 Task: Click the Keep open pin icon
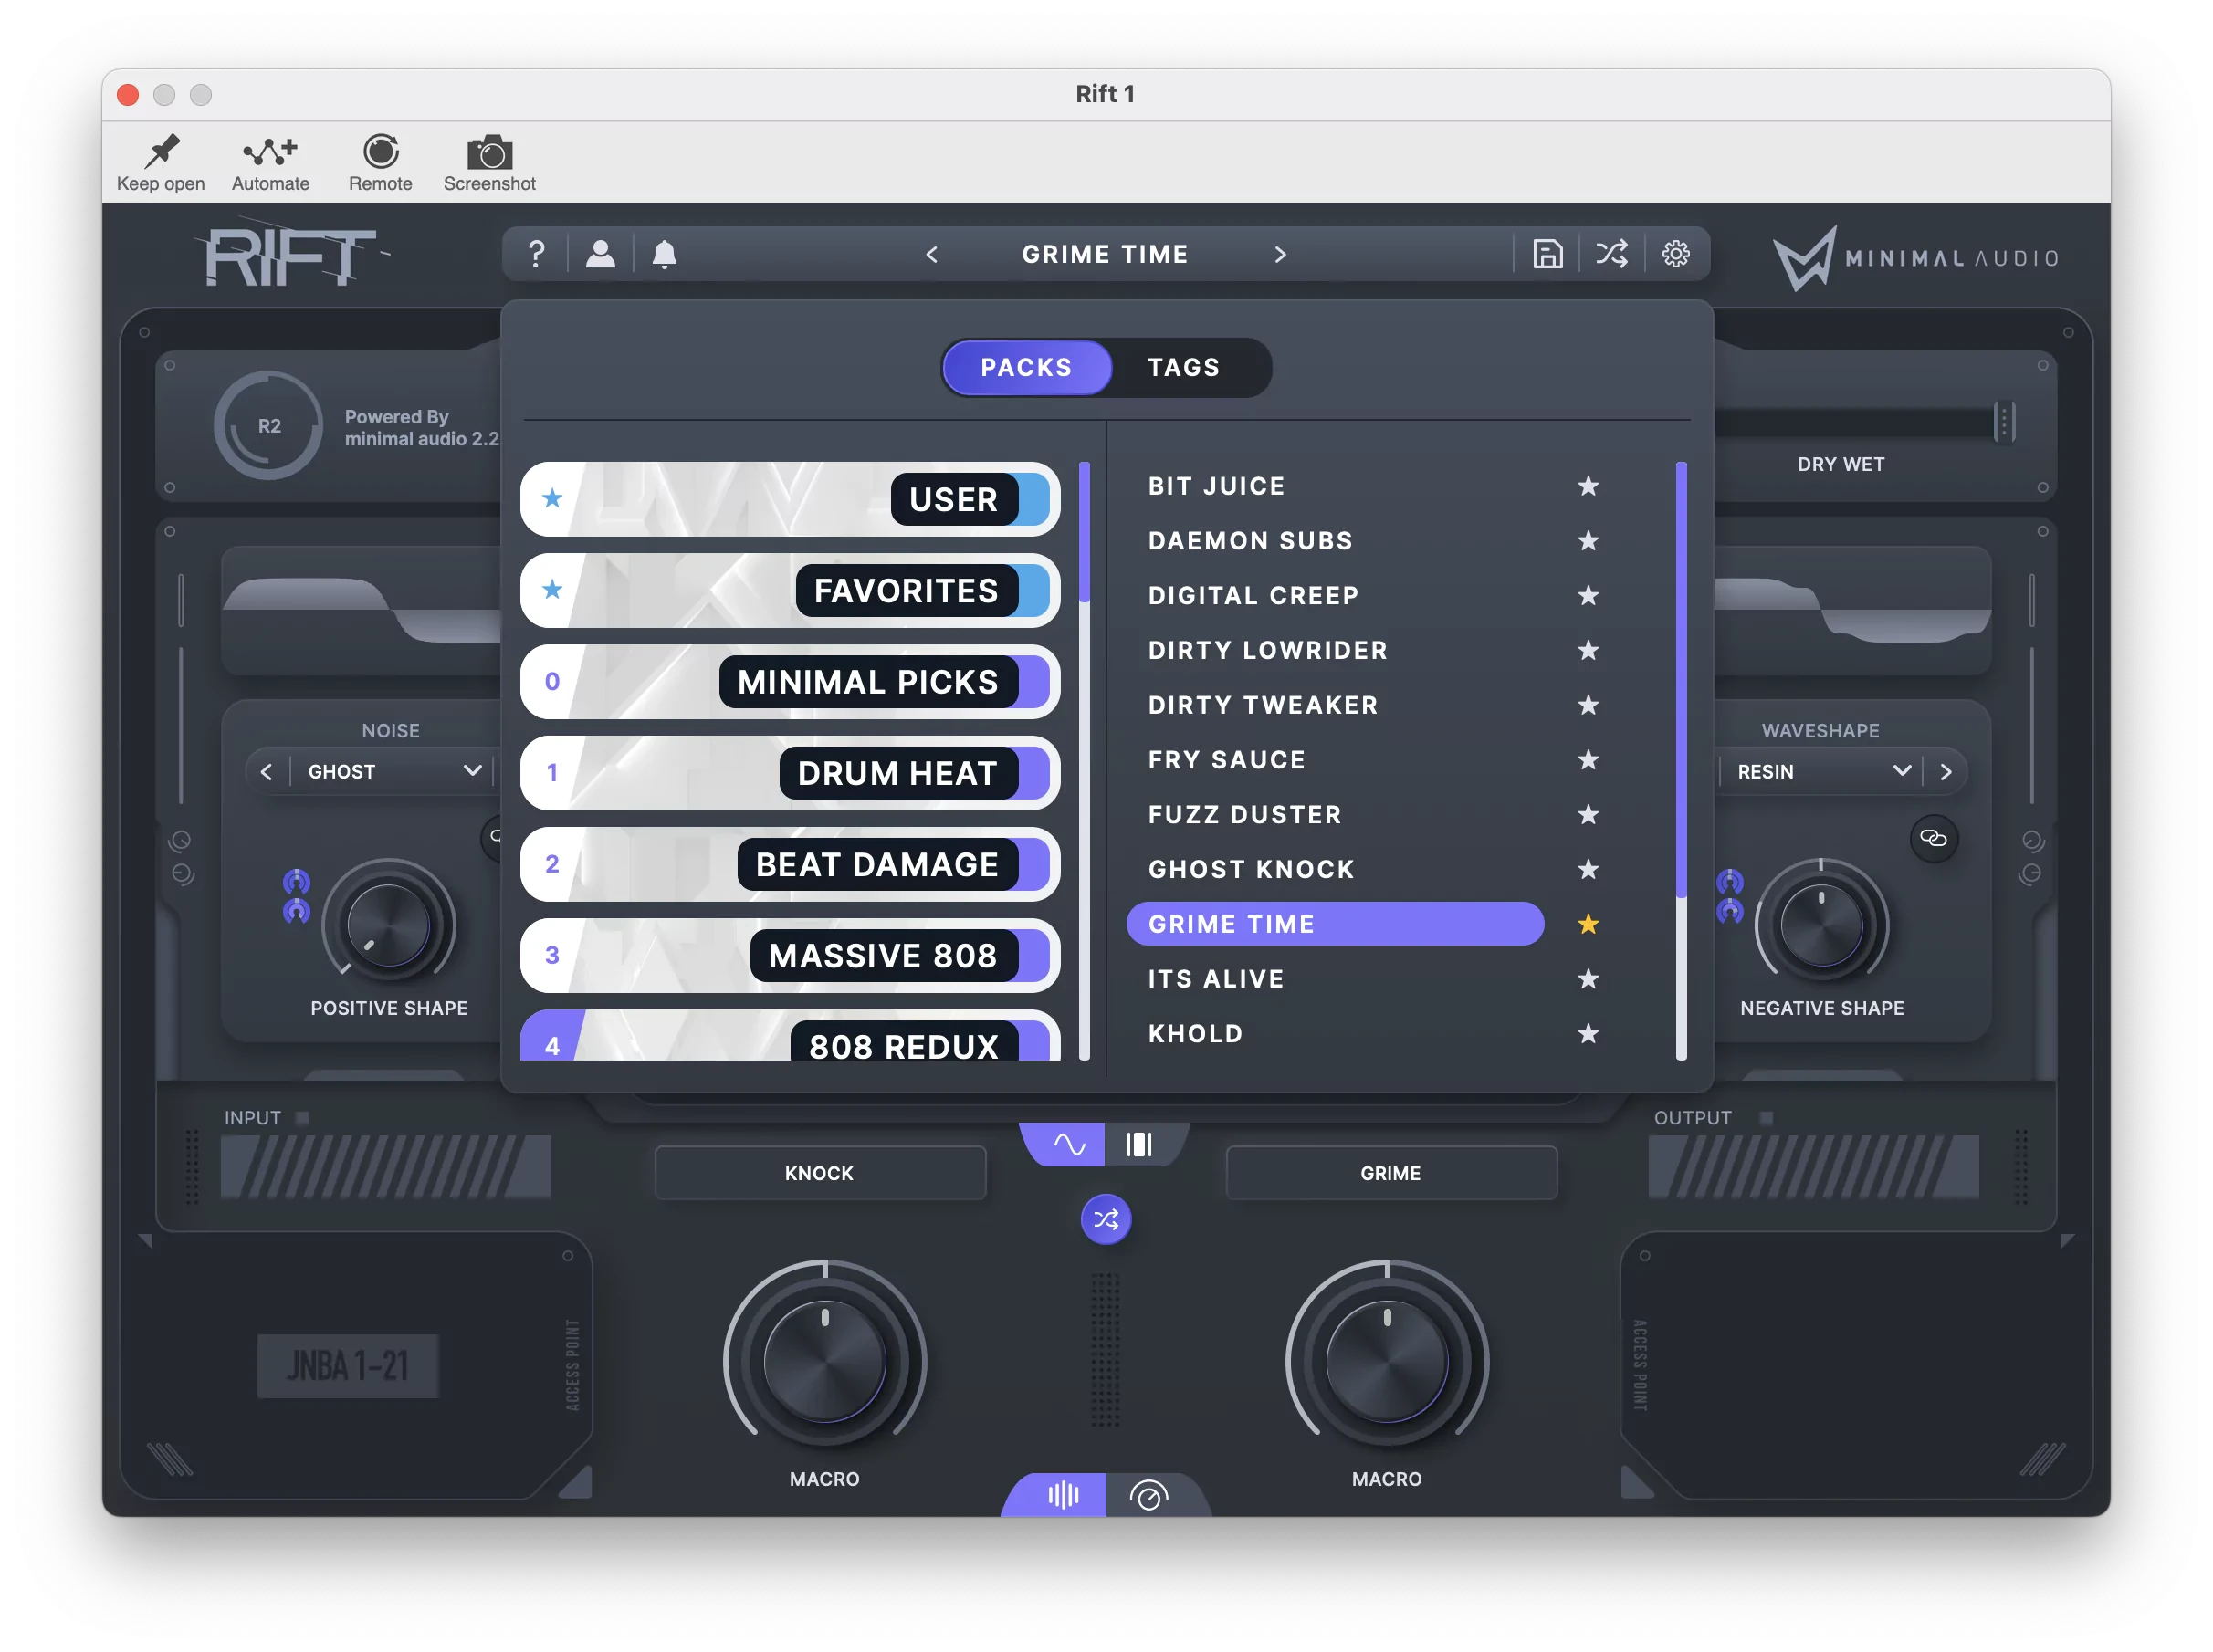[x=161, y=151]
